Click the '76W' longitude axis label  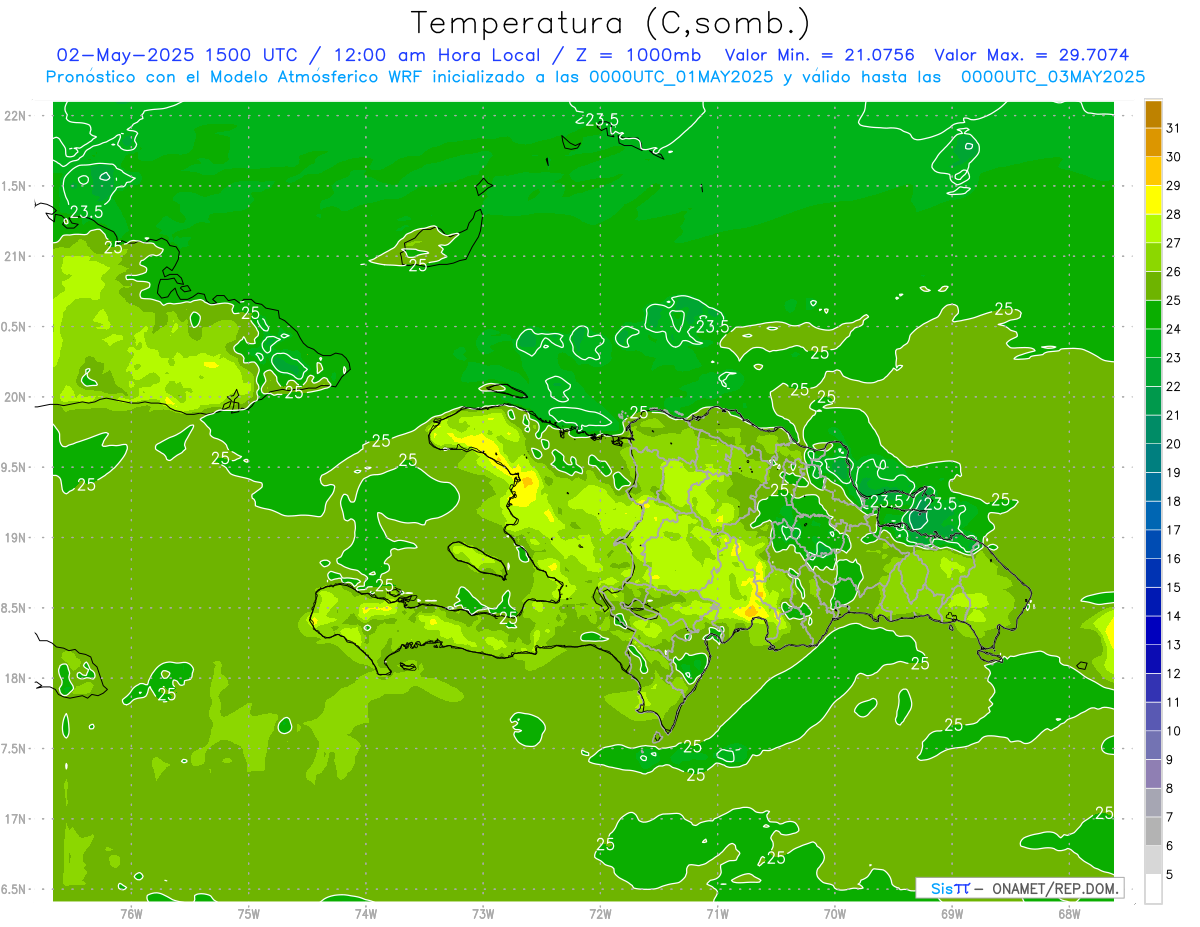(132, 914)
